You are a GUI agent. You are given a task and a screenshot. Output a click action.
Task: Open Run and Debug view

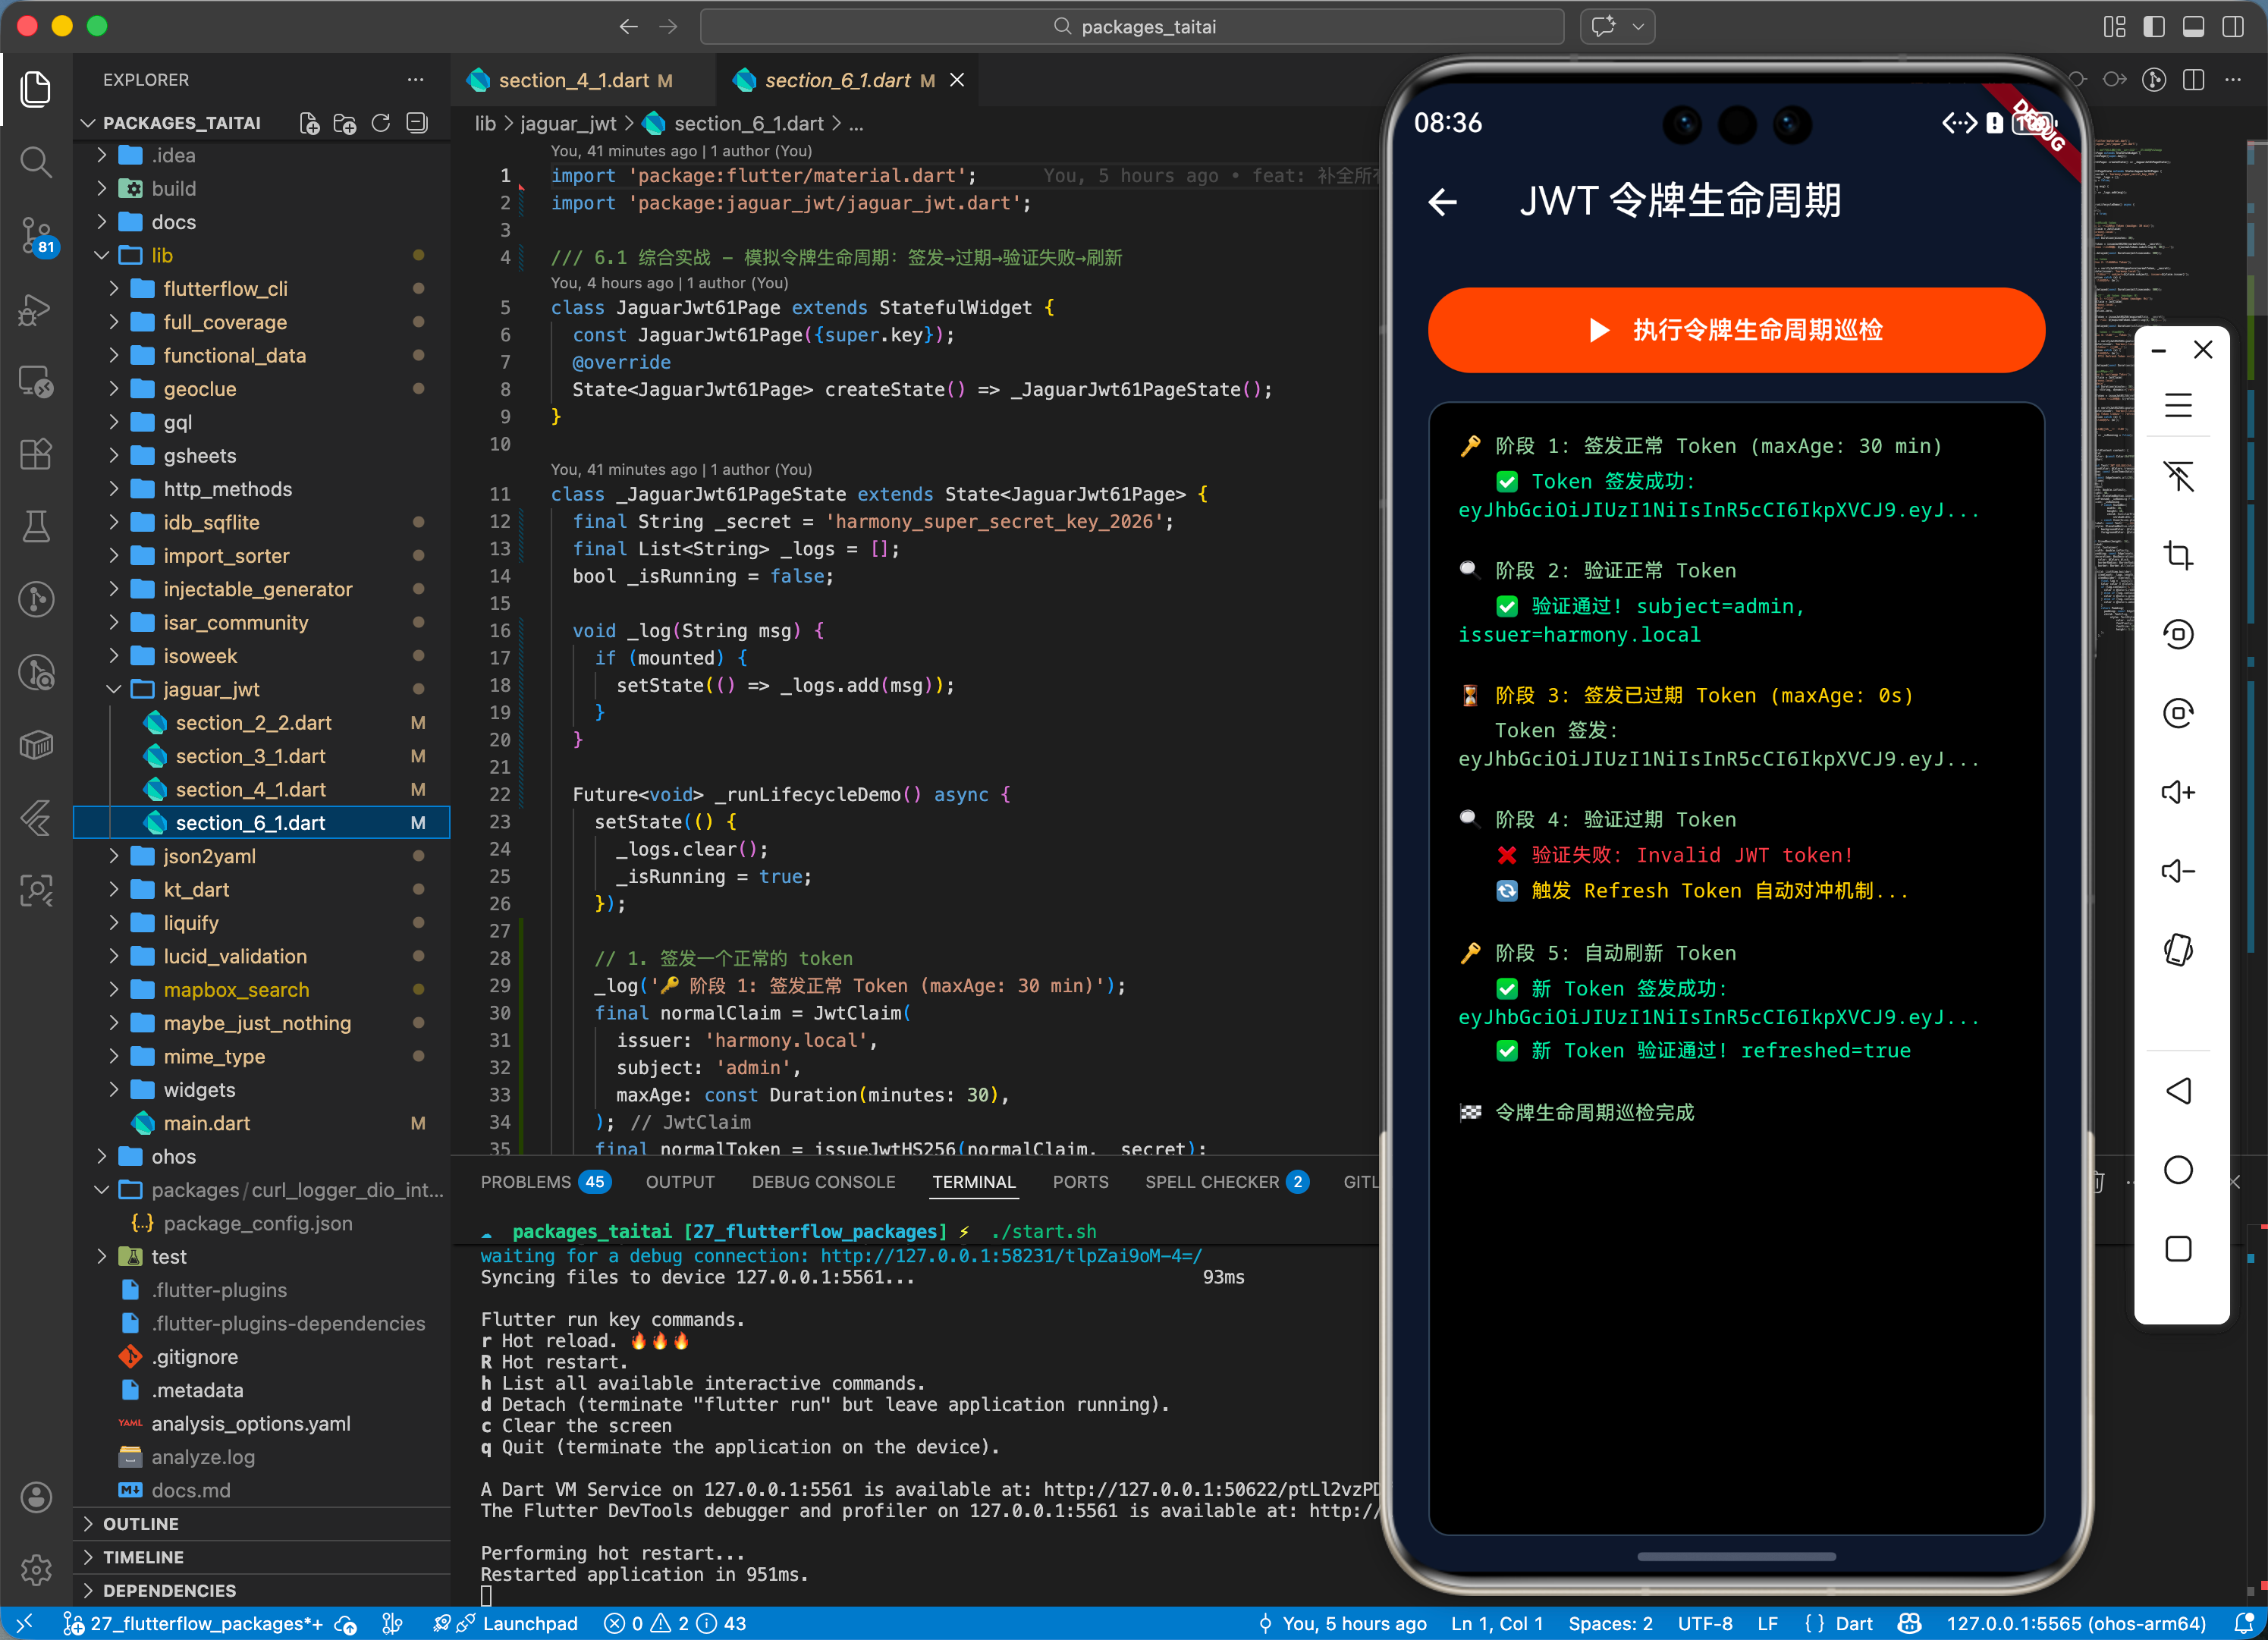pyautogui.click(x=36, y=310)
